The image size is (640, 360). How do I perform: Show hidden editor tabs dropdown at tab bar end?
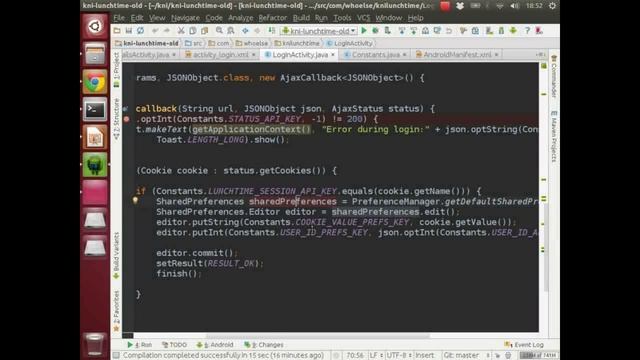coord(540,54)
